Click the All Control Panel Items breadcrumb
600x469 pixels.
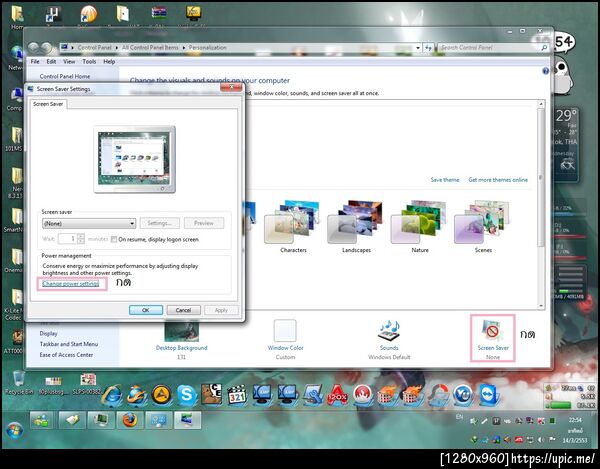click(x=150, y=48)
